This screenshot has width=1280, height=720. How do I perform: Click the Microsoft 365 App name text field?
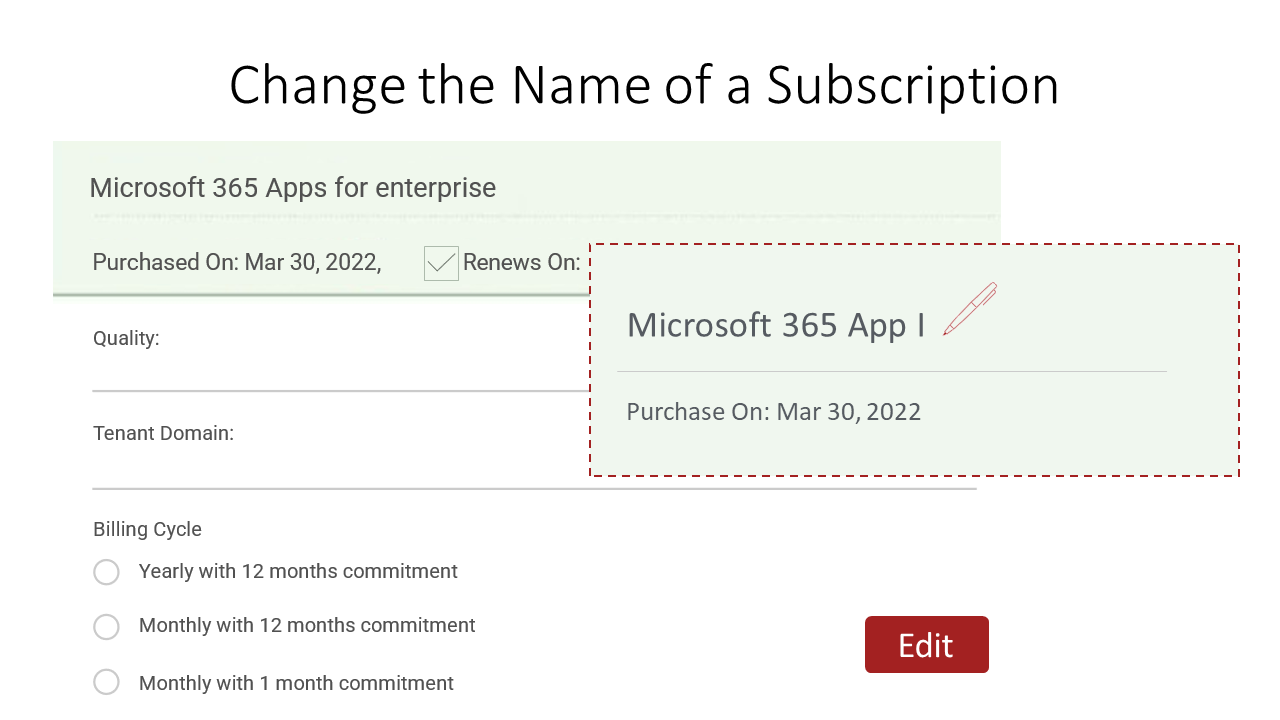coord(776,325)
